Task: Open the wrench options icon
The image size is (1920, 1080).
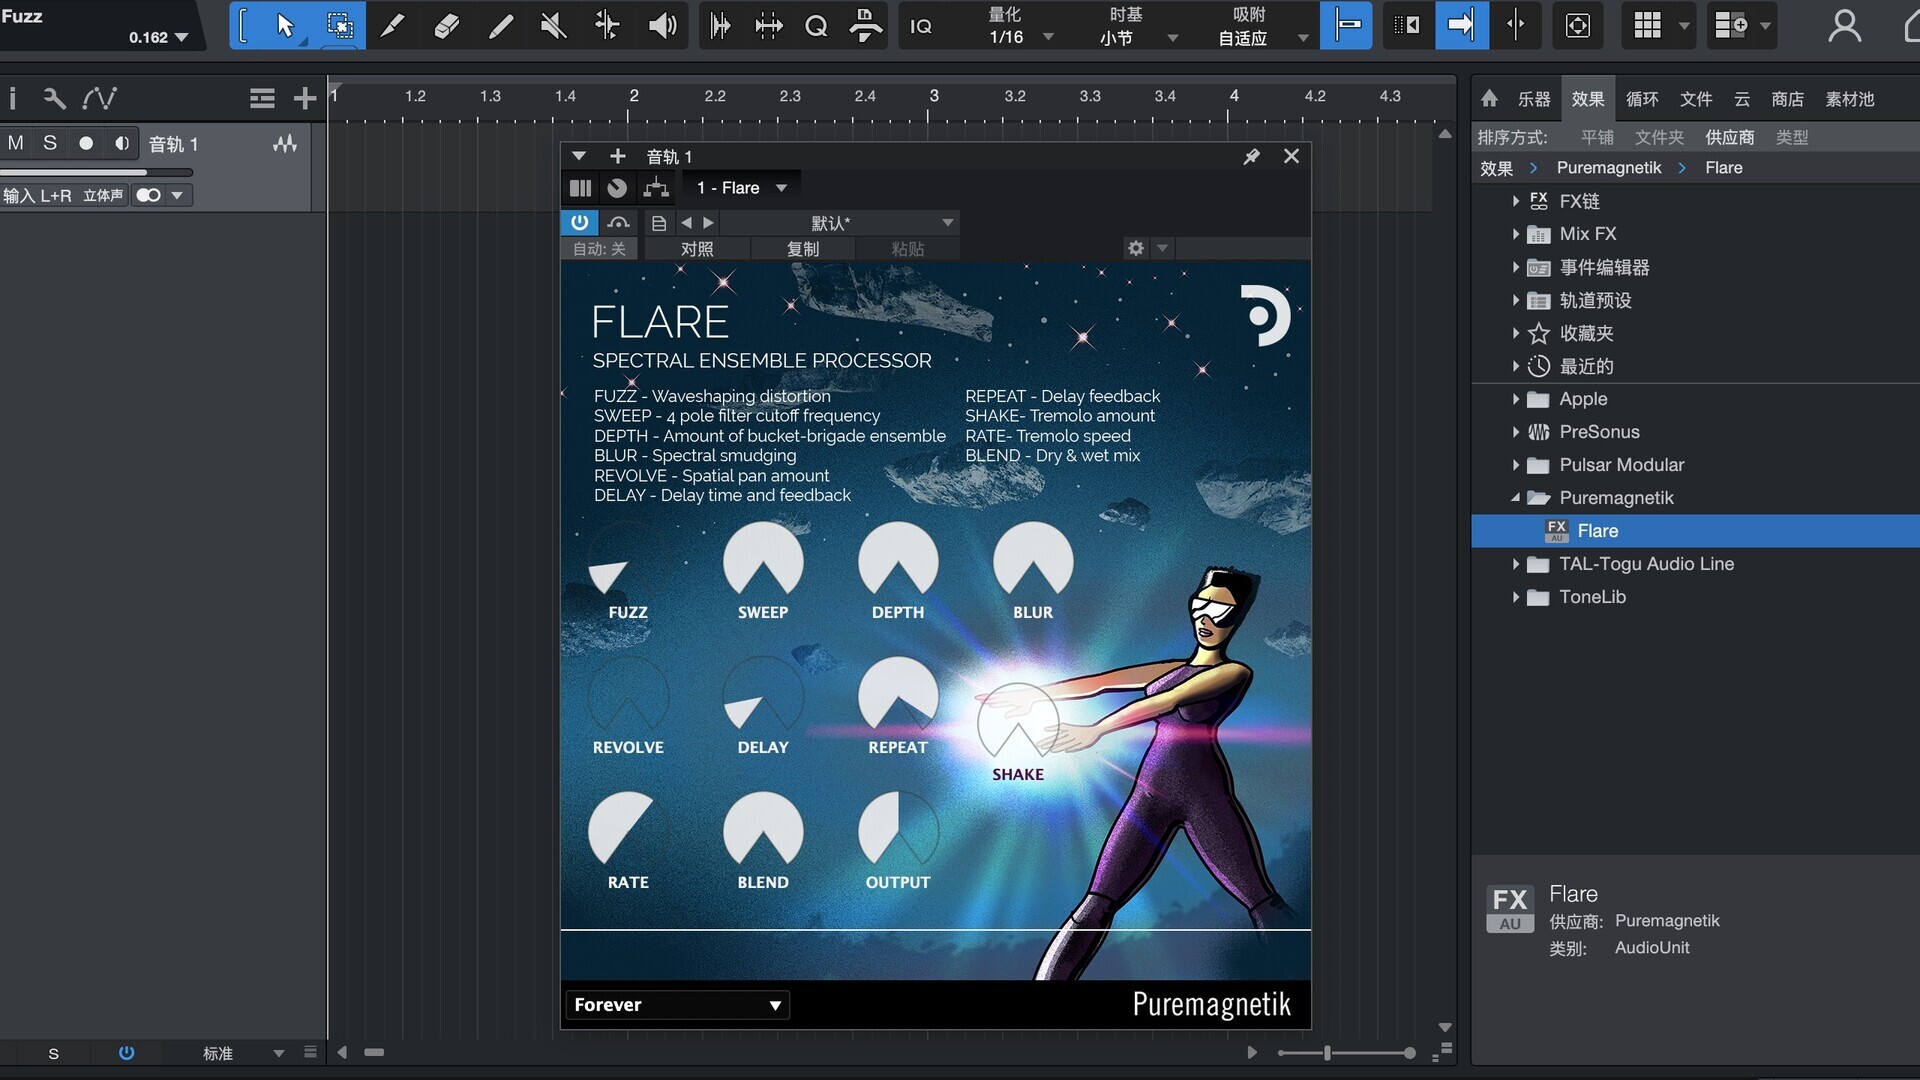Action: (54, 98)
